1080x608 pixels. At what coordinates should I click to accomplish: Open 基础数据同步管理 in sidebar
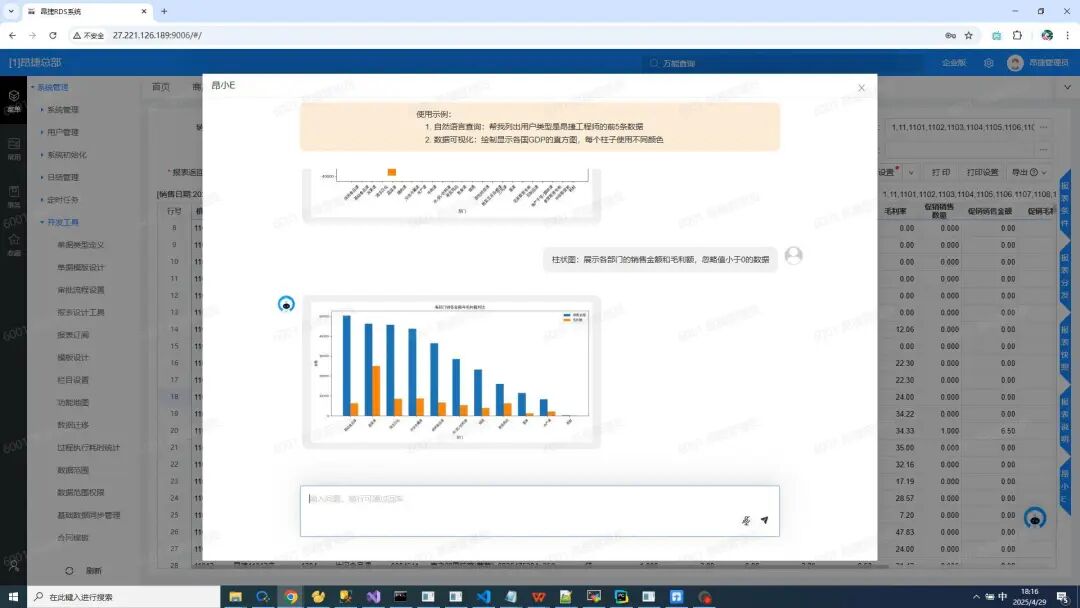pos(88,515)
